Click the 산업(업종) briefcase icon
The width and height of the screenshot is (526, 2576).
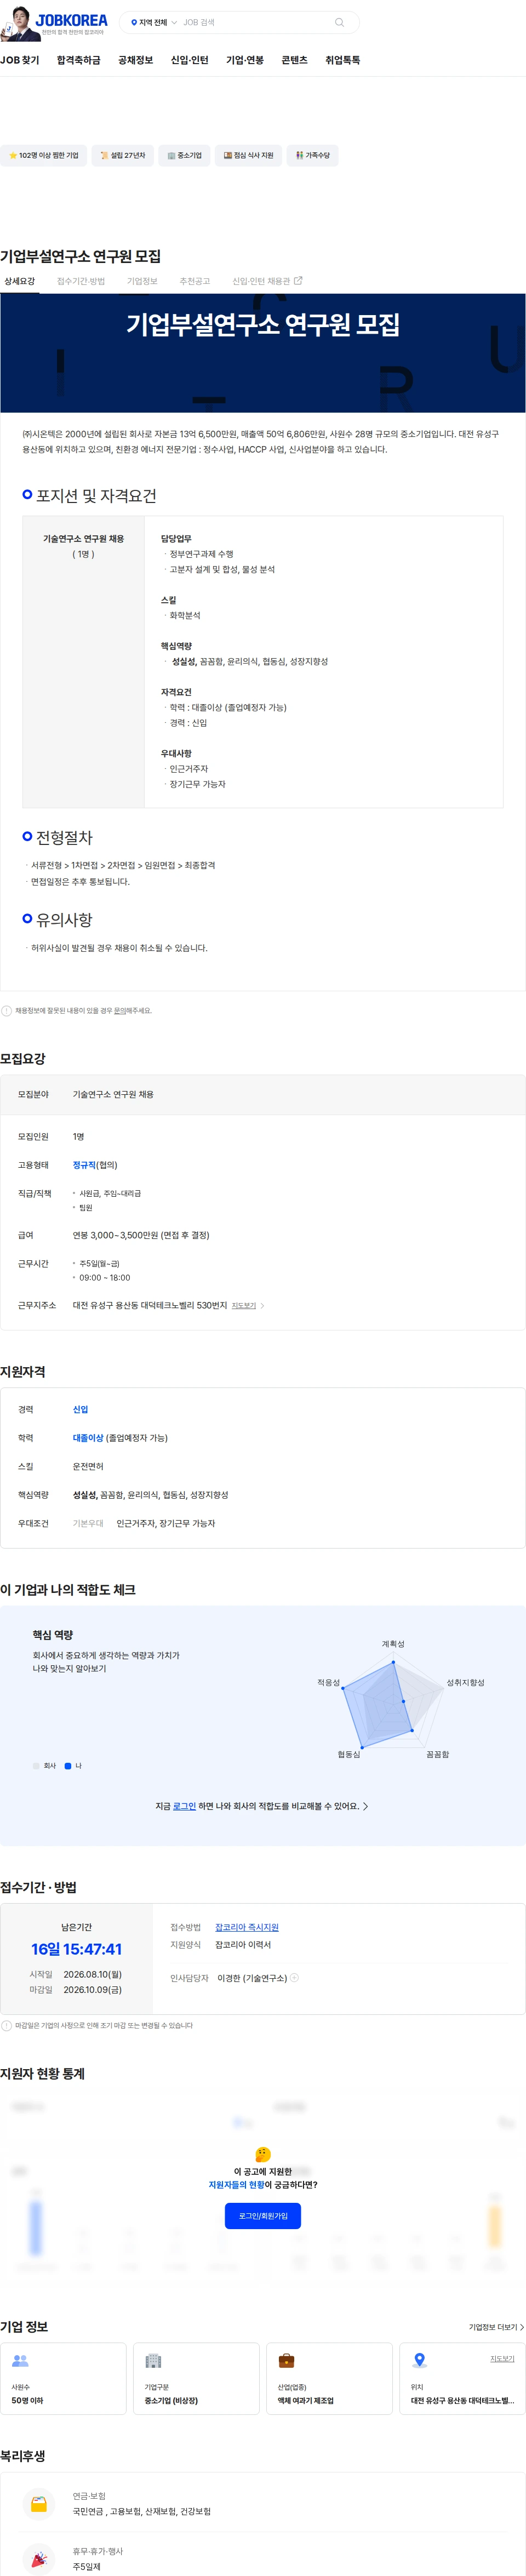point(286,2360)
